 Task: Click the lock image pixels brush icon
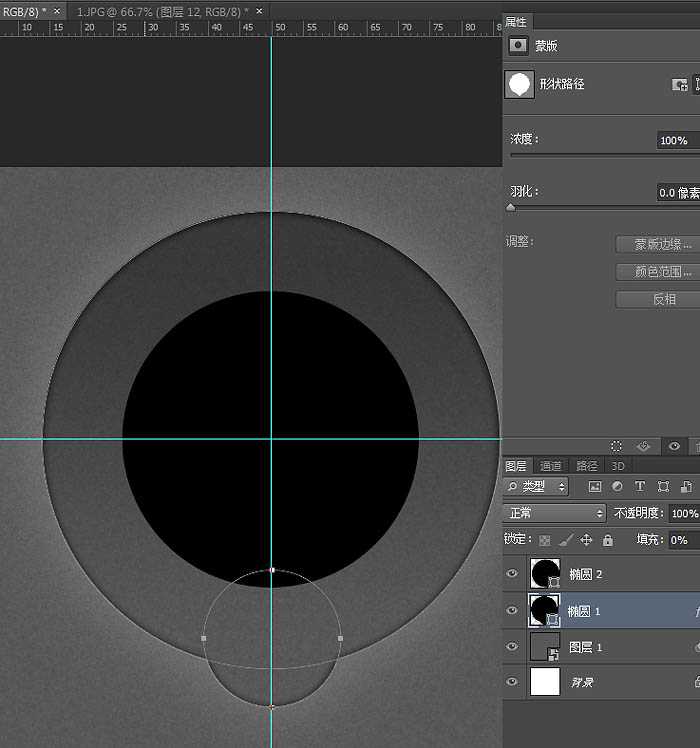[566, 540]
